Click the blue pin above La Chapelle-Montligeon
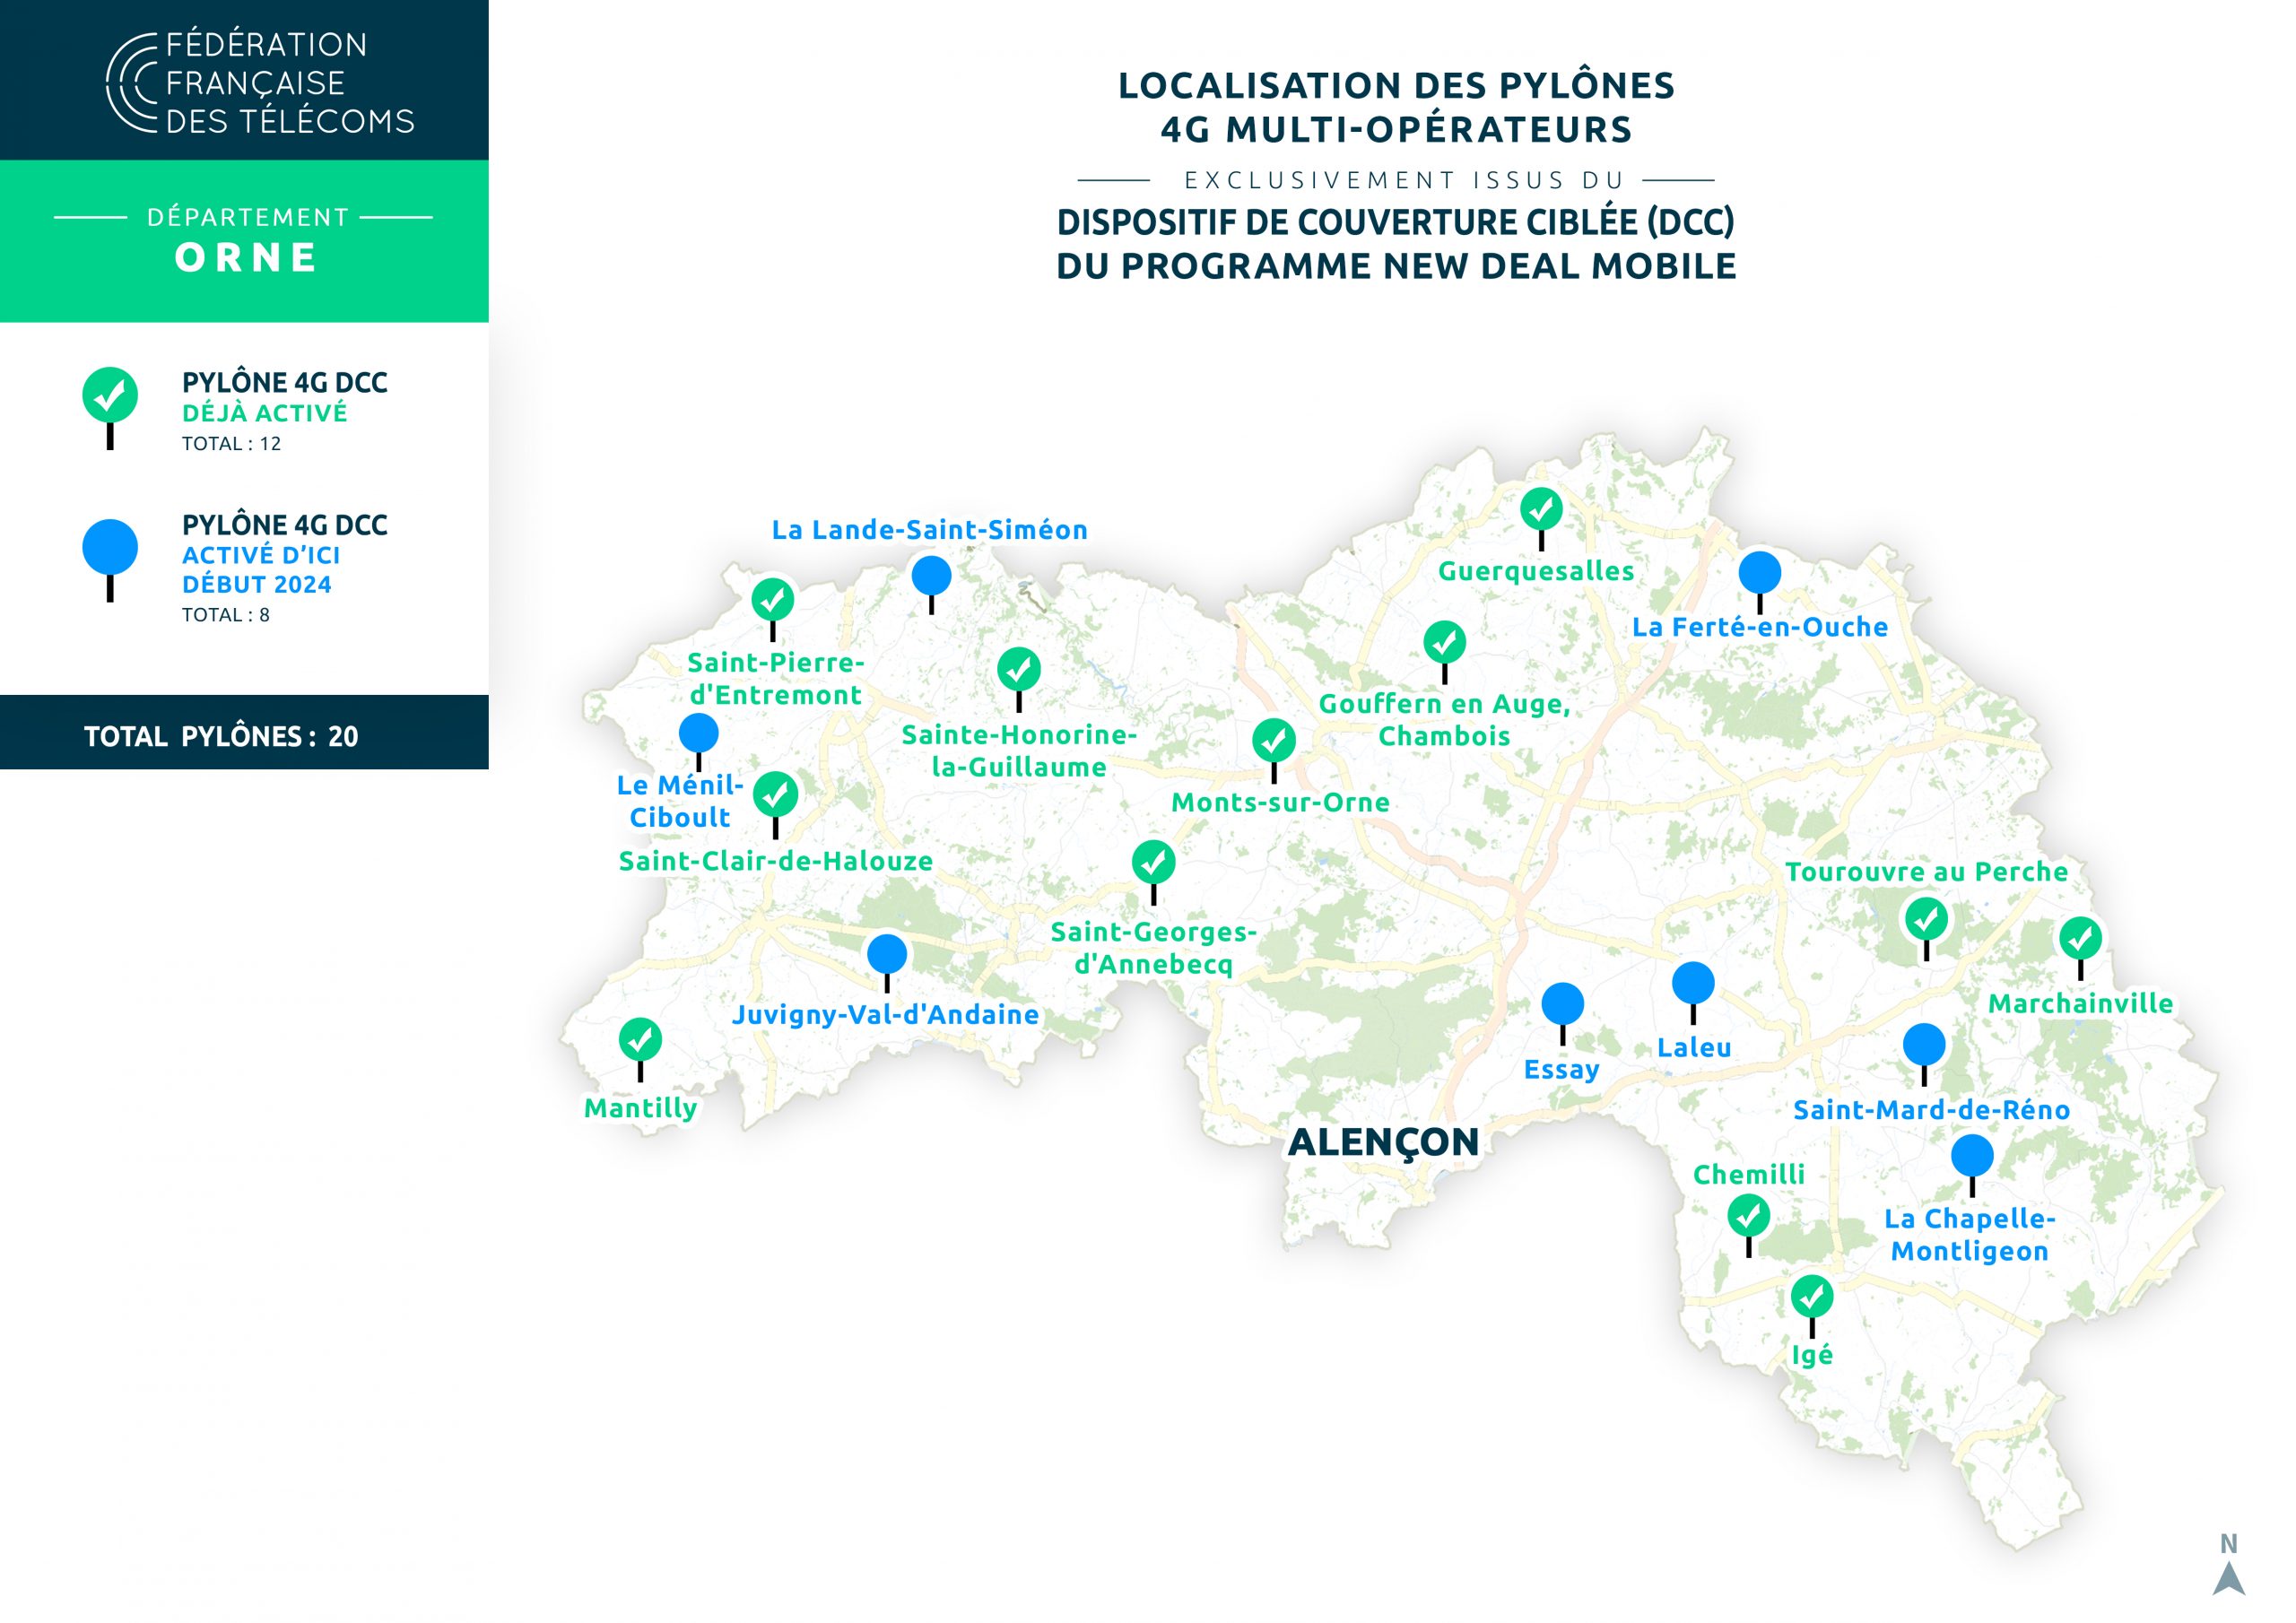 [1972, 1164]
